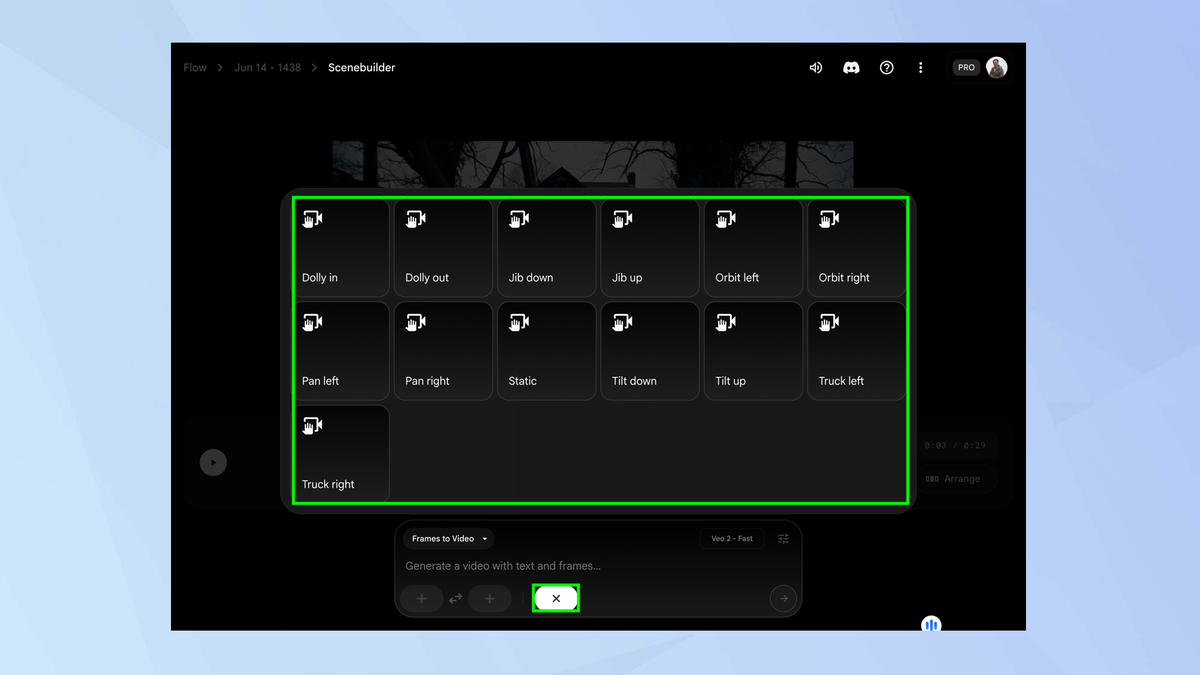Add the first frame with plus button

[x=422, y=599]
